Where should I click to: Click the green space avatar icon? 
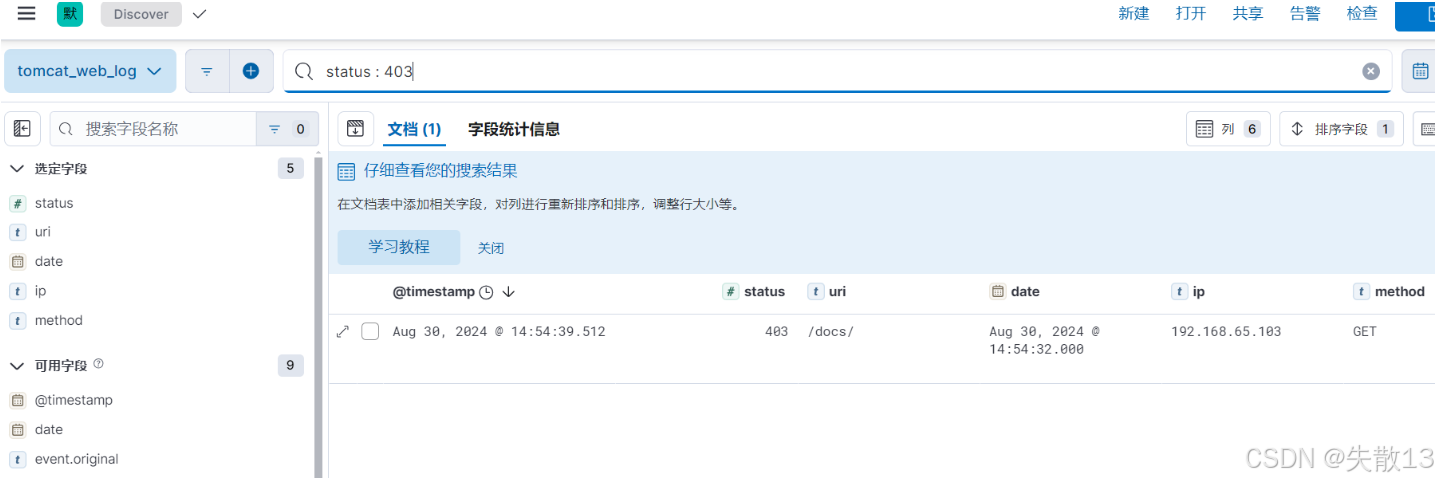click(71, 14)
